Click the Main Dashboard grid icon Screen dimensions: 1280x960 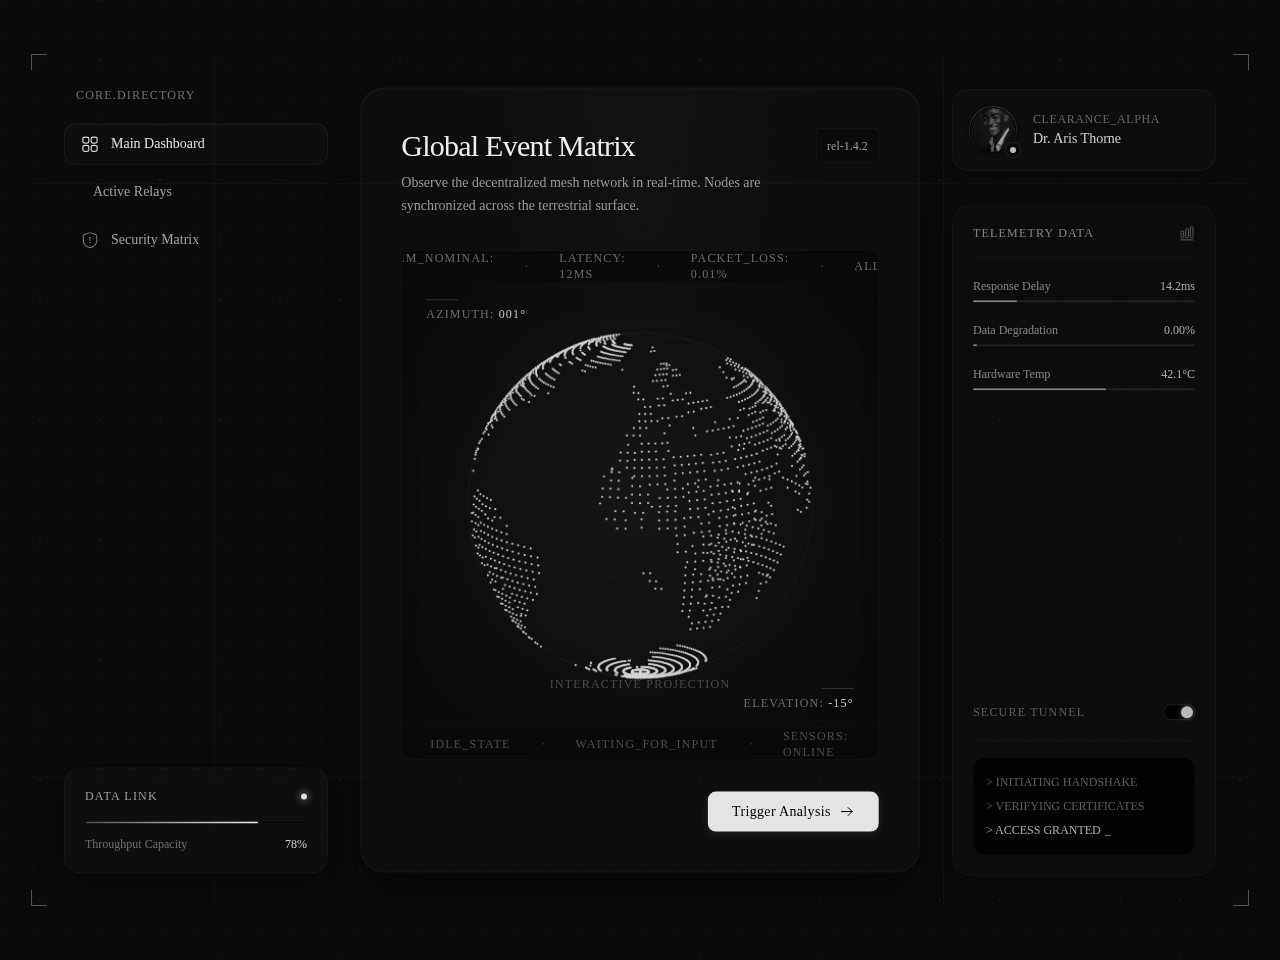(x=90, y=144)
